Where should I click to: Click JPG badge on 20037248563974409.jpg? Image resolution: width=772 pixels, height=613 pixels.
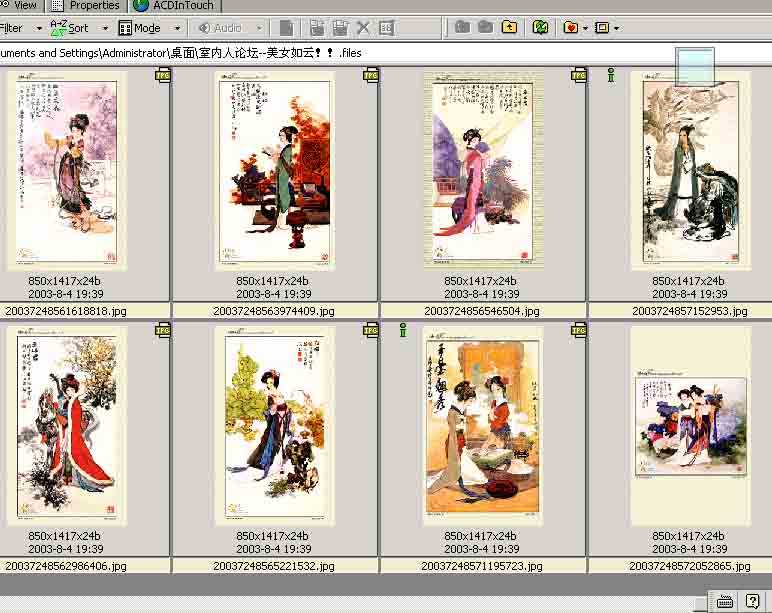[x=371, y=75]
